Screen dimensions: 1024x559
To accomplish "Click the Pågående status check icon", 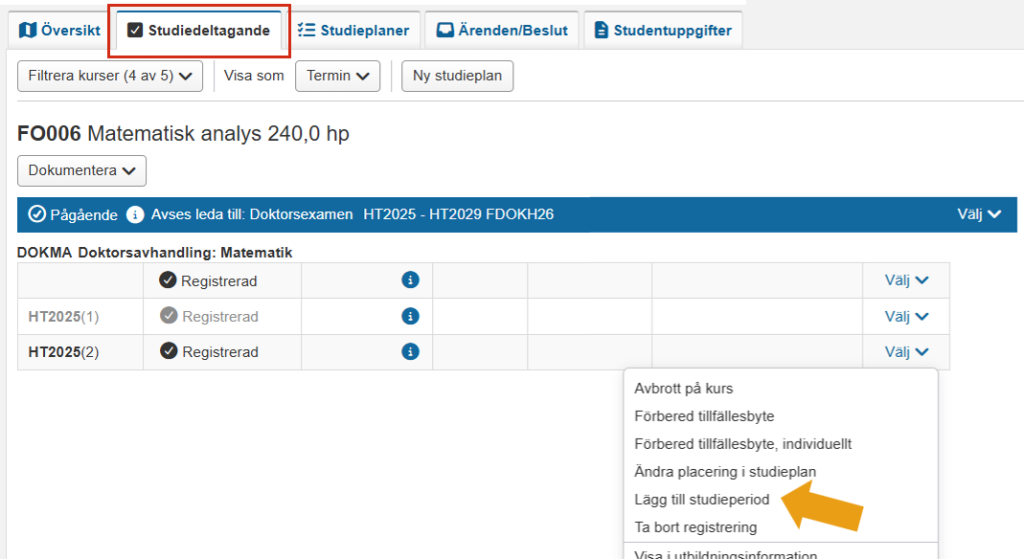I will pos(37,214).
